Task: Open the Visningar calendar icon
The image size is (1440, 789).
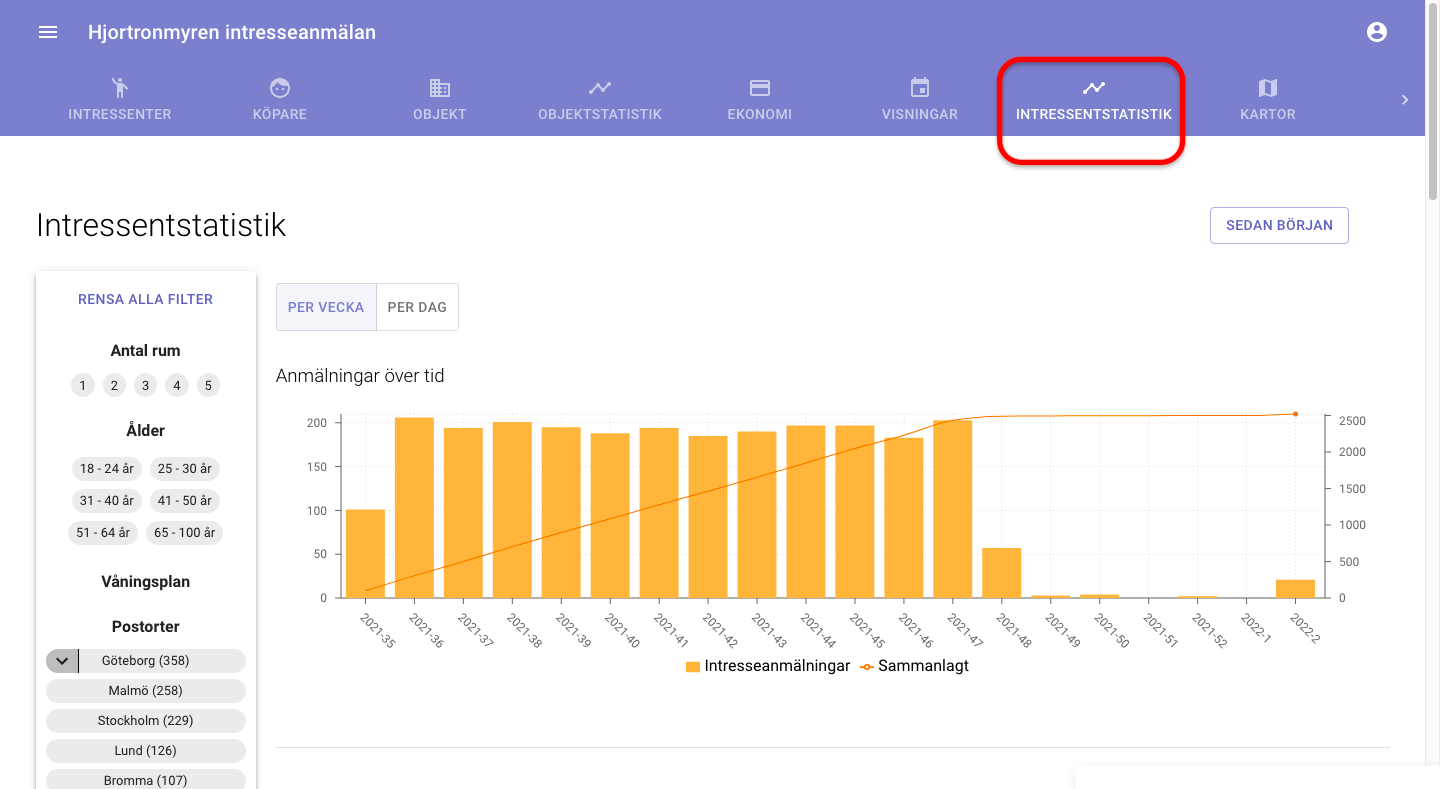Action: (920, 88)
